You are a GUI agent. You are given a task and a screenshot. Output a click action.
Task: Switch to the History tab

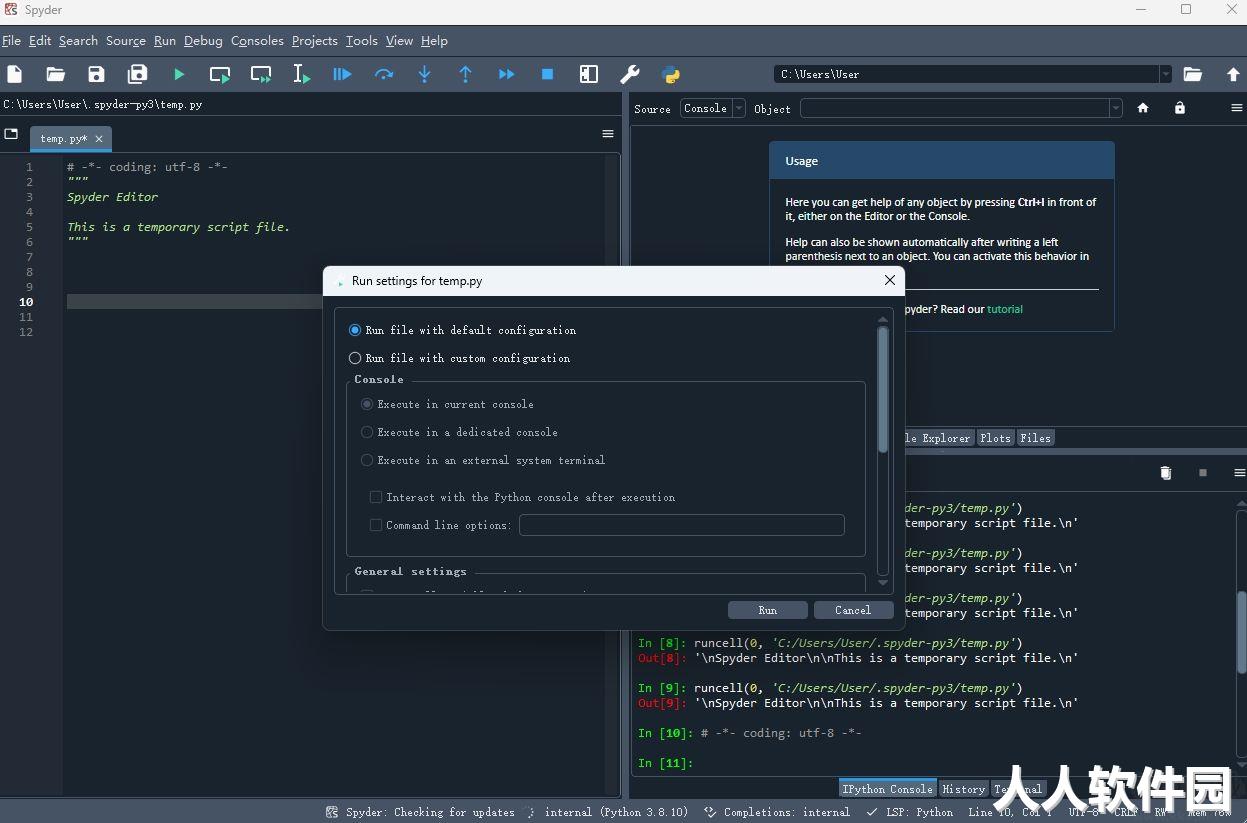(x=964, y=789)
